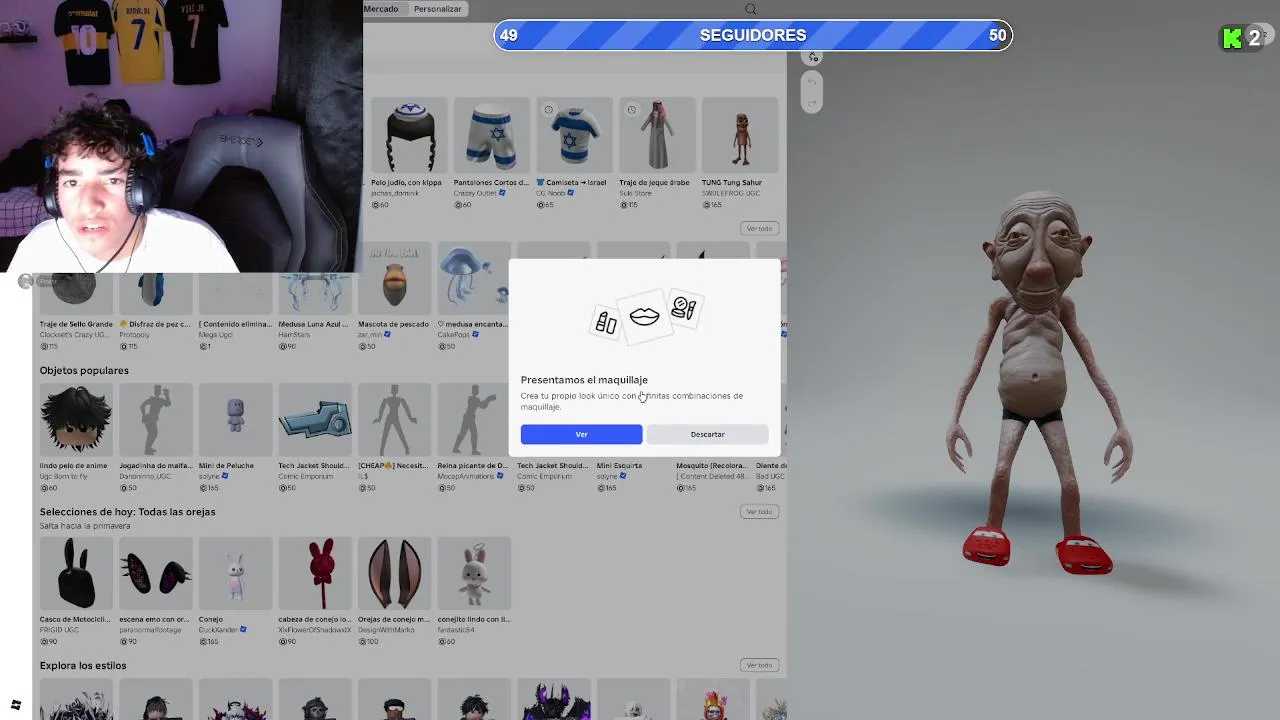
Task: Click Mini Esqueleta item title
Action: coord(619,465)
